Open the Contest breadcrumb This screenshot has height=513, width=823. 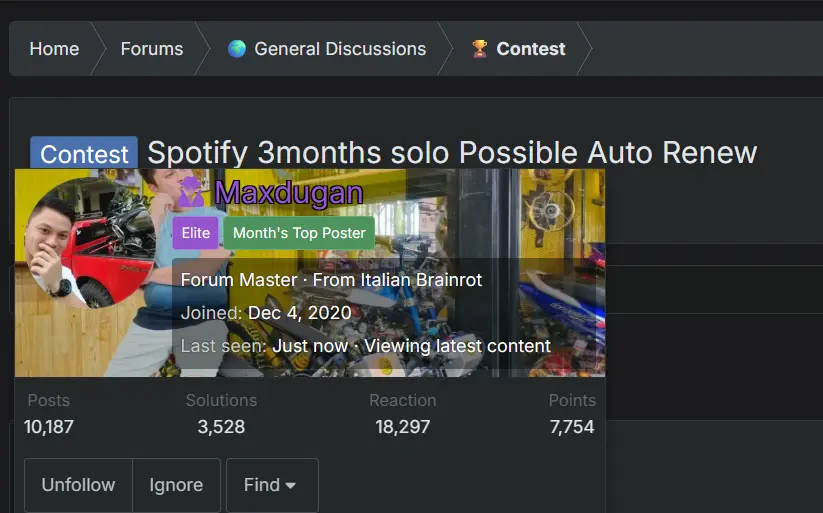[x=531, y=49]
